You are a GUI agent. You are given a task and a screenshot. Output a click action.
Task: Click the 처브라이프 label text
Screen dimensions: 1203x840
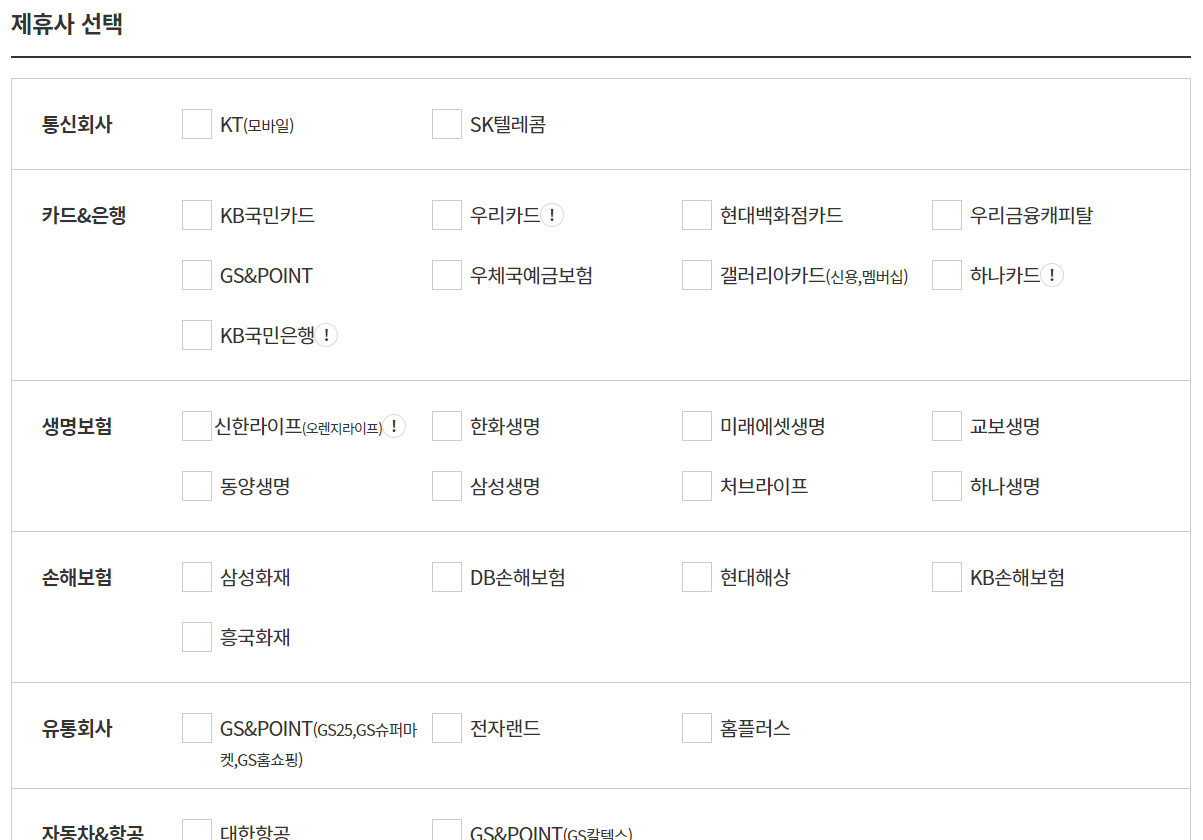(764, 486)
